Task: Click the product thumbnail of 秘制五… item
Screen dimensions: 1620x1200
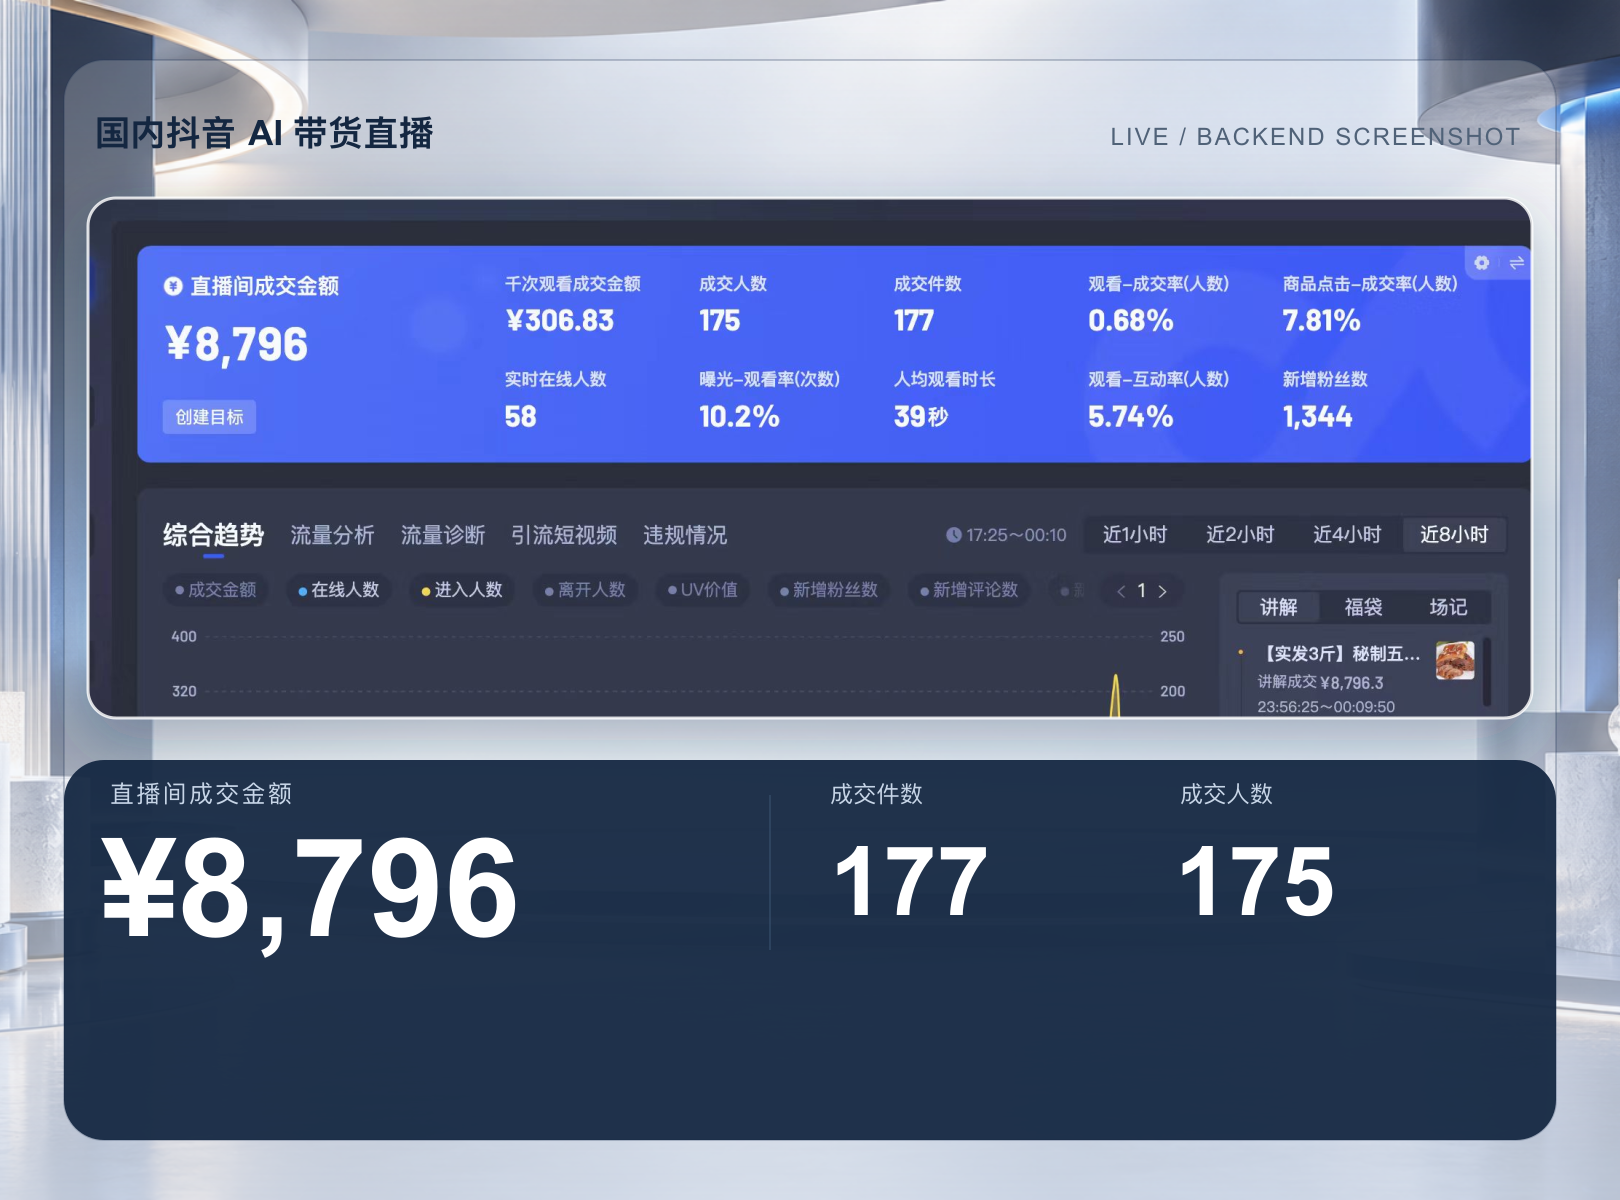Action: [x=1455, y=661]
